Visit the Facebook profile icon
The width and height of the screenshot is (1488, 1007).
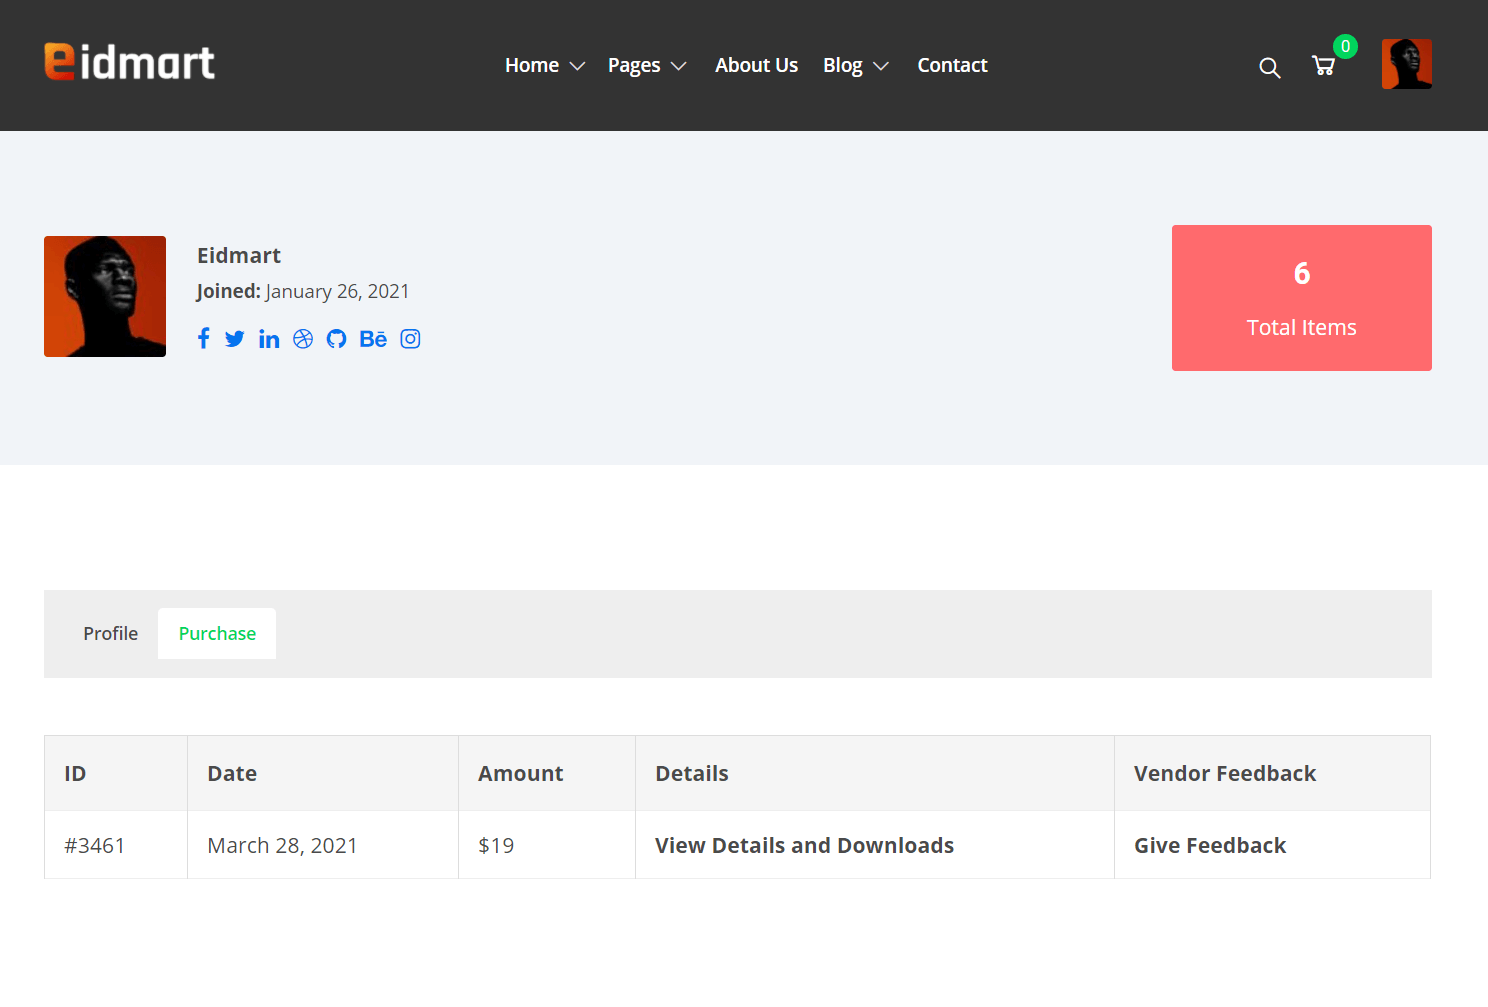[x=204, y=338]
